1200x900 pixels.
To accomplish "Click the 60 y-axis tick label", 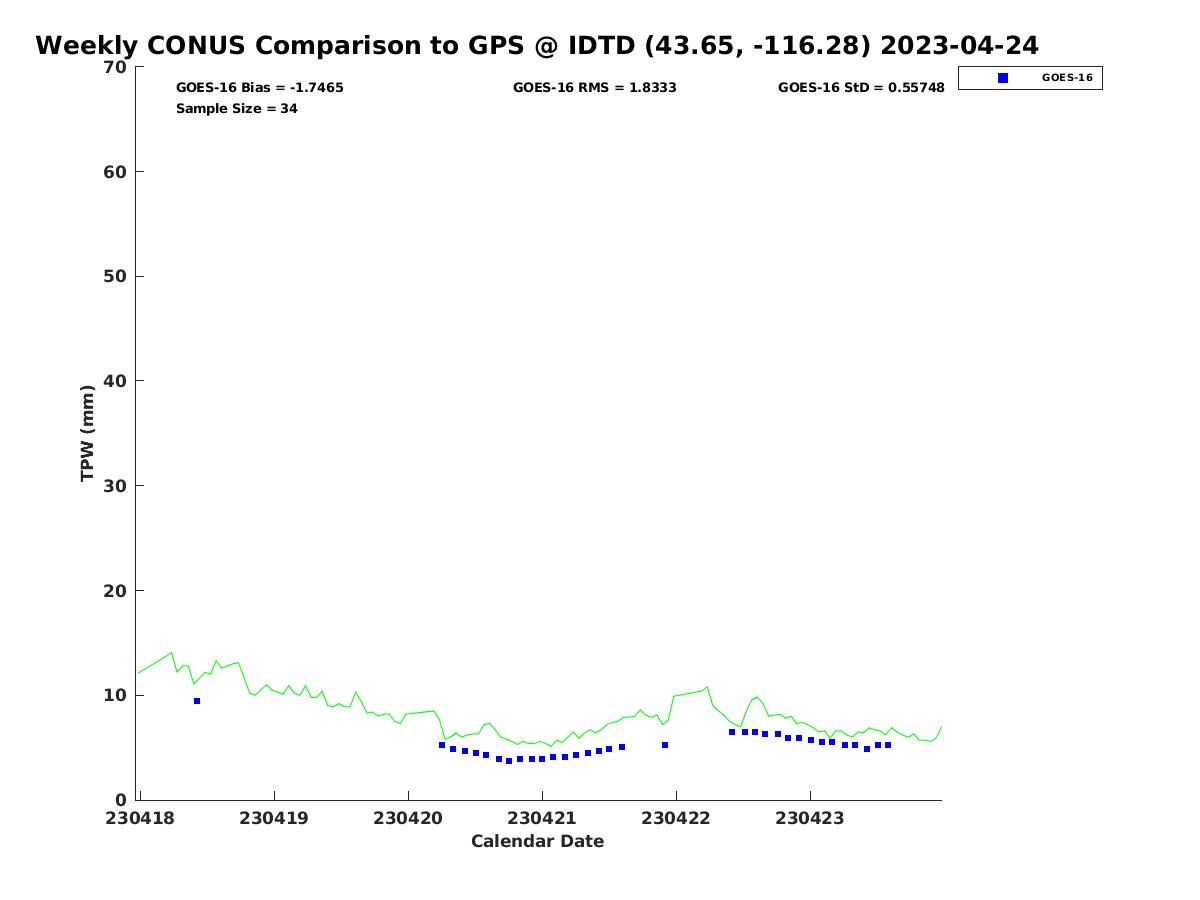I will tap(116, 172).
